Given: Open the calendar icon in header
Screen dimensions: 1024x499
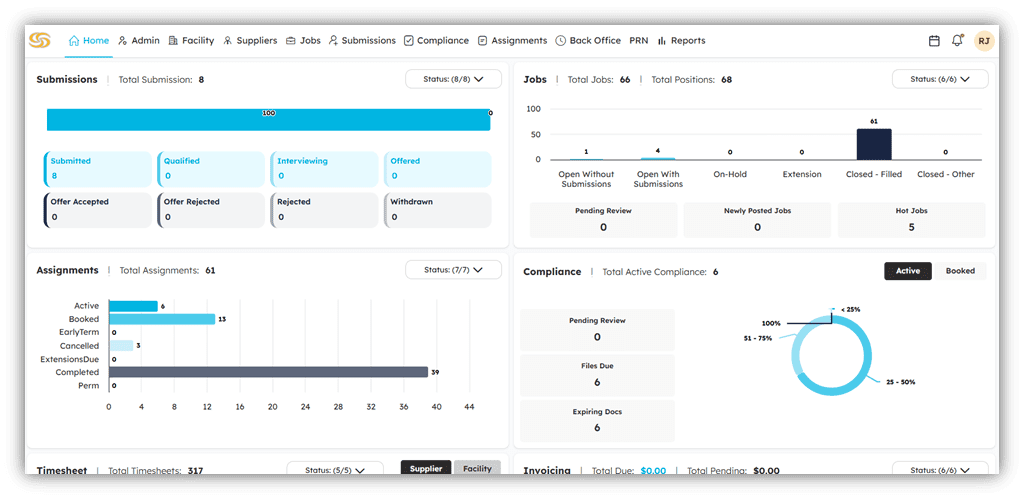Looking at the screenshot, I should point(934,41).
